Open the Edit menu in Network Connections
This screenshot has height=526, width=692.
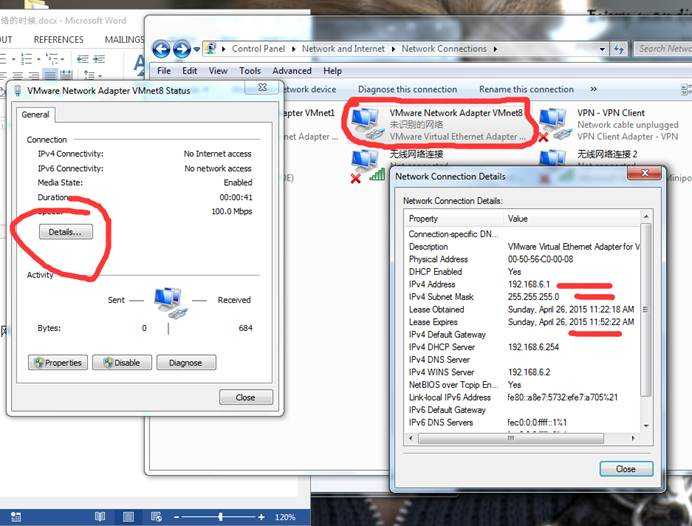pos(189,71)
